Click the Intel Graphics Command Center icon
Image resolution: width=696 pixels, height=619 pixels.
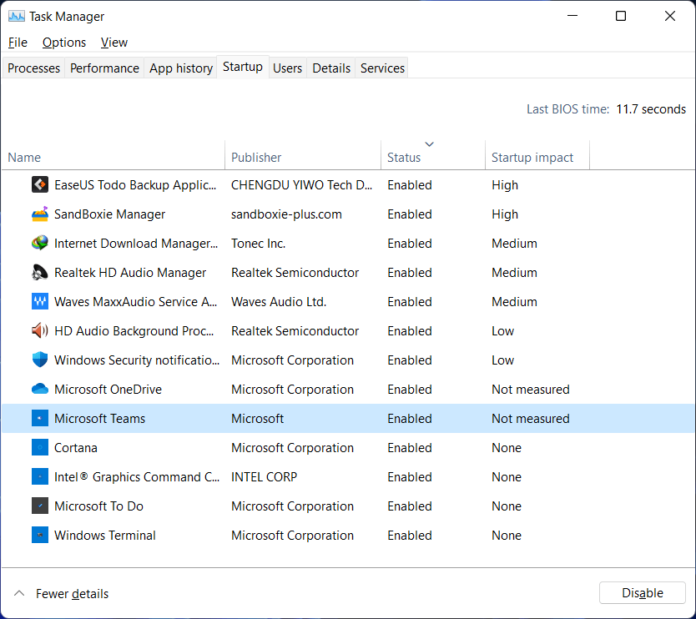40,477
